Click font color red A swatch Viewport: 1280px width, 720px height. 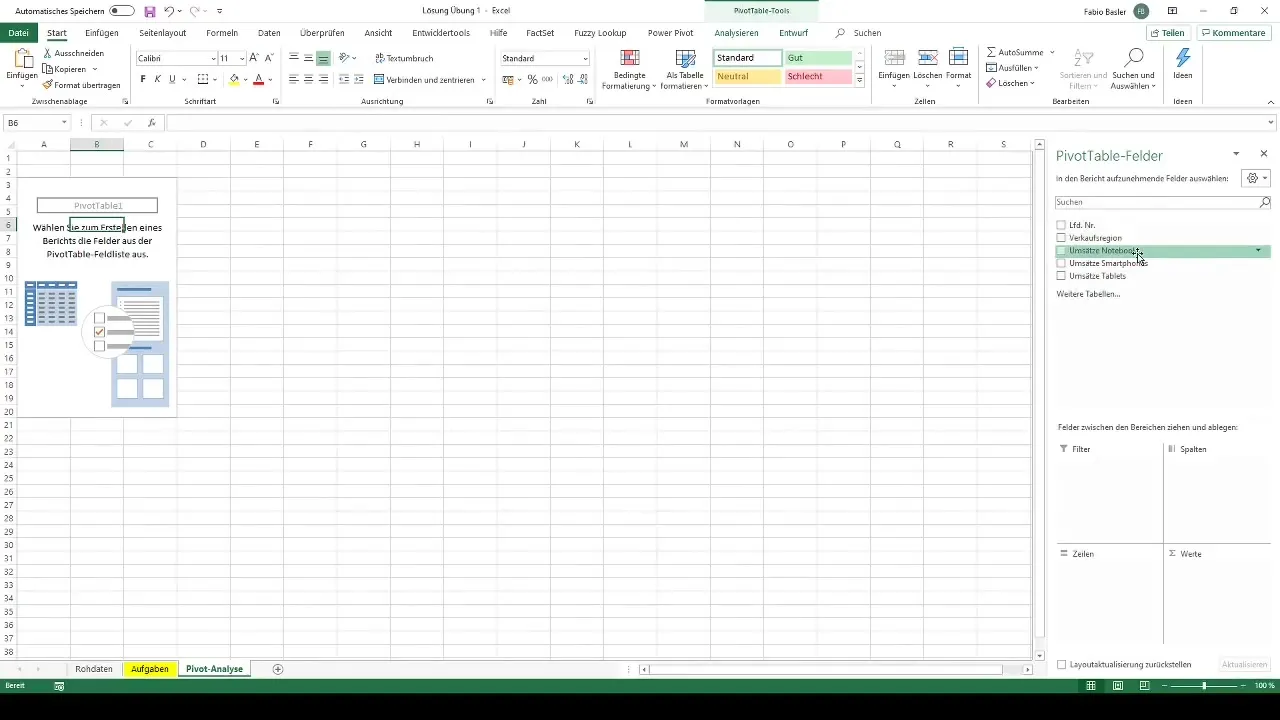tap(258, 79)
